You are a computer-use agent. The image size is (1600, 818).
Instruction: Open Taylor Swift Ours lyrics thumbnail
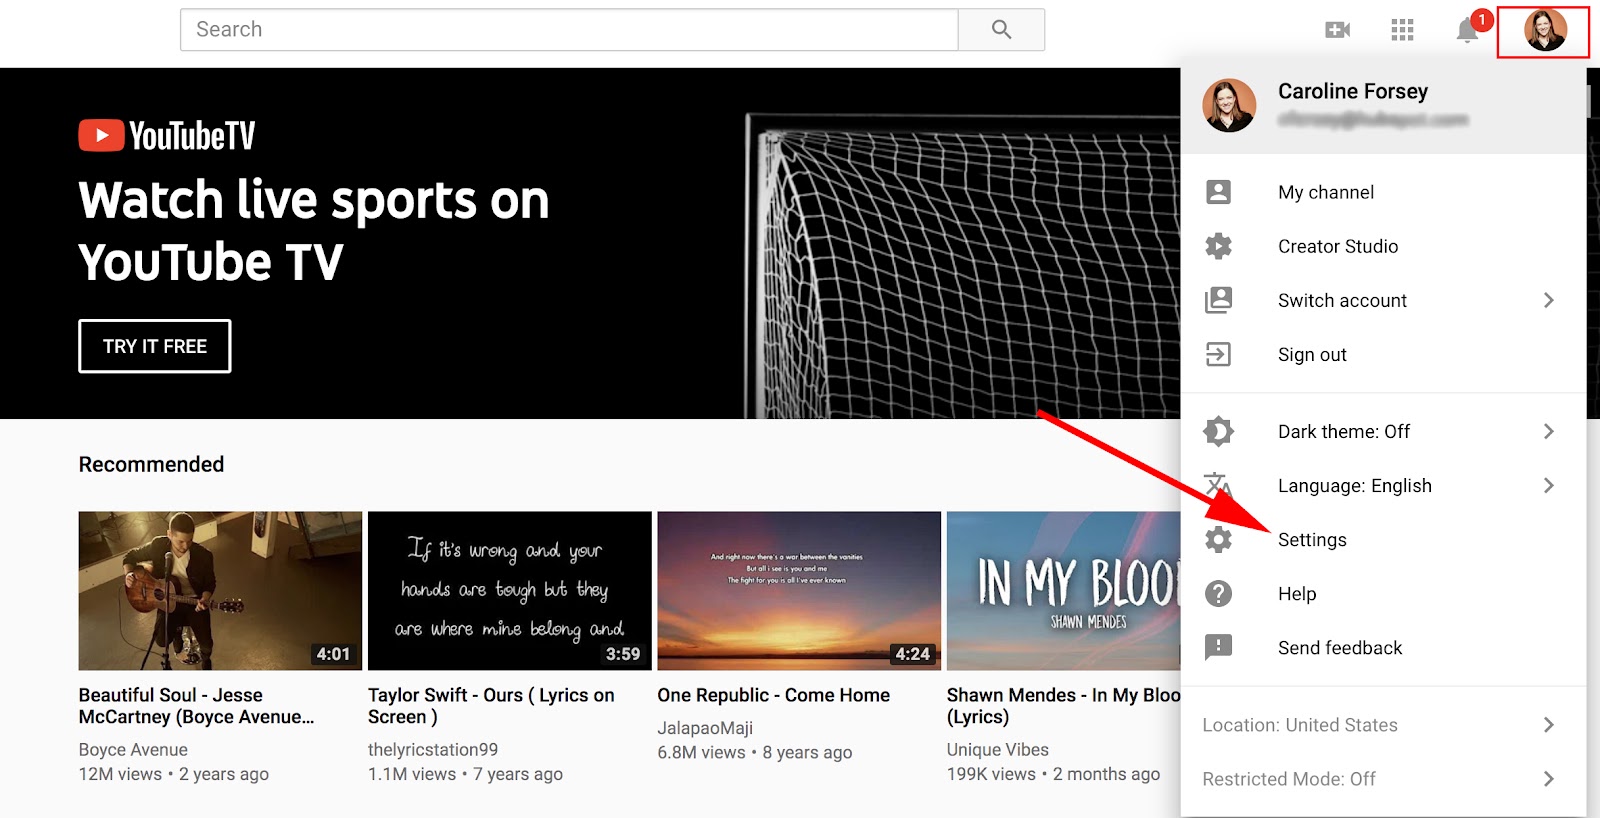pyautogui.click(x=510, y=591)
